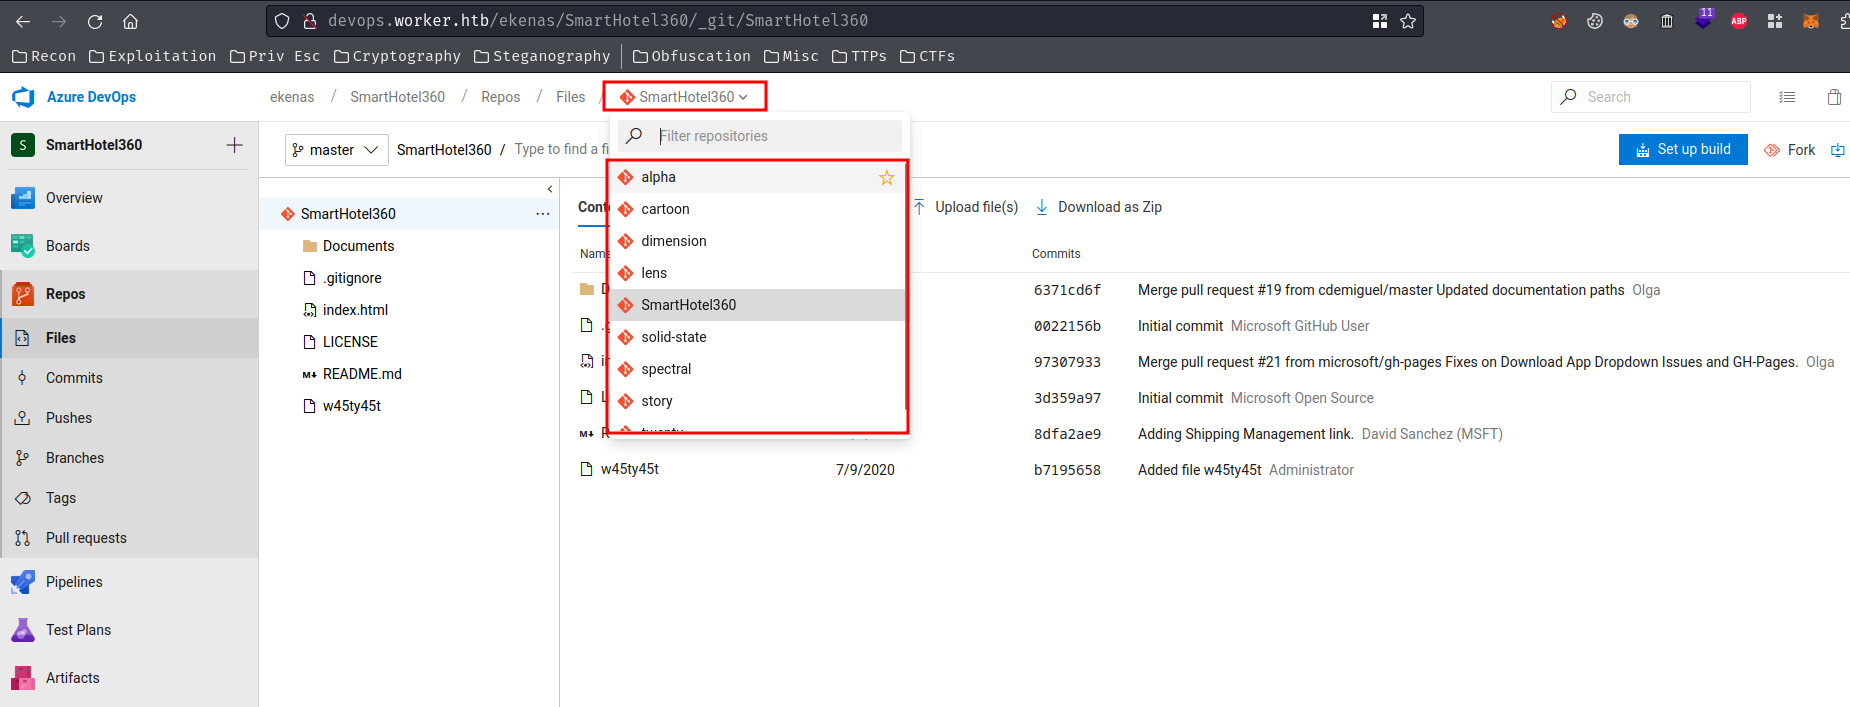Select the solid-state repository

tap(757, 337)
